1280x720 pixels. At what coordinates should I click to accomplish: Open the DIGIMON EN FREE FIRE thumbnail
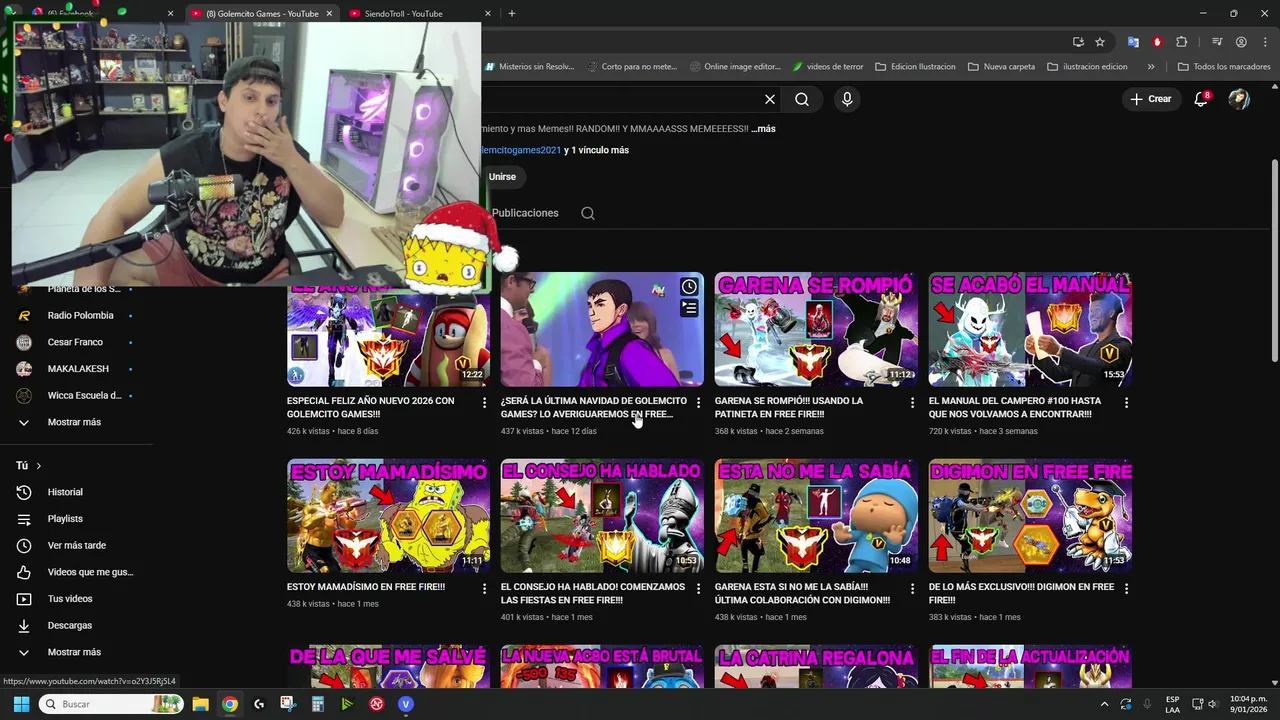[x=1030, y=515]
